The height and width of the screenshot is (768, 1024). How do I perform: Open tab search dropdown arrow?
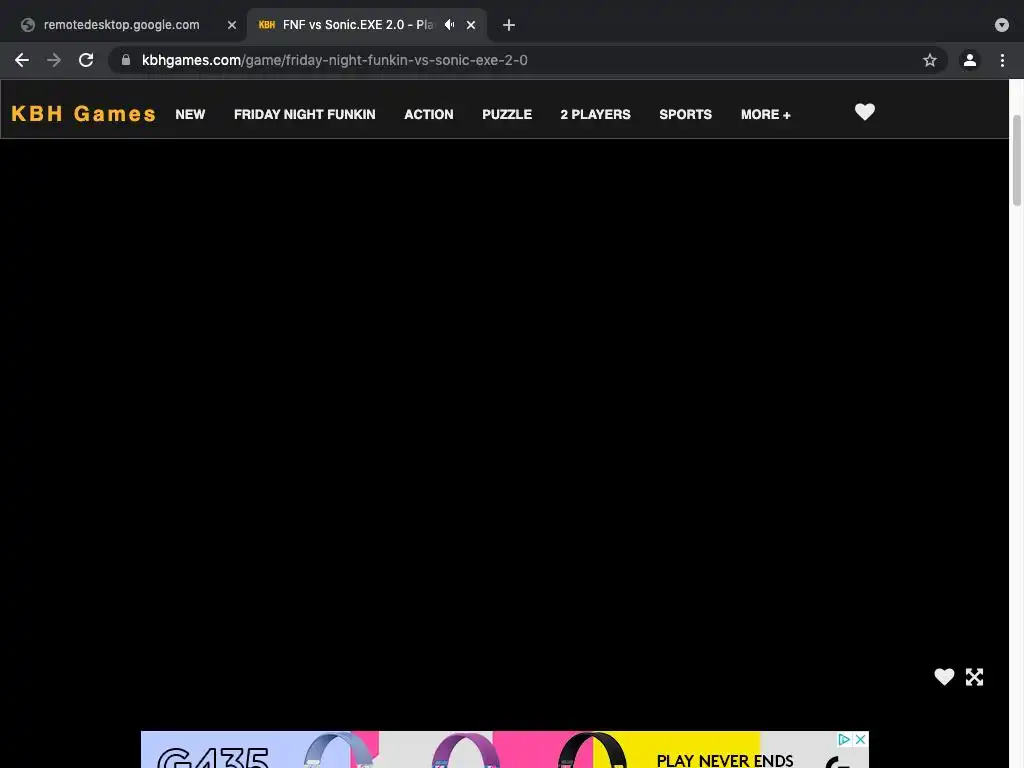point(1002,25)
